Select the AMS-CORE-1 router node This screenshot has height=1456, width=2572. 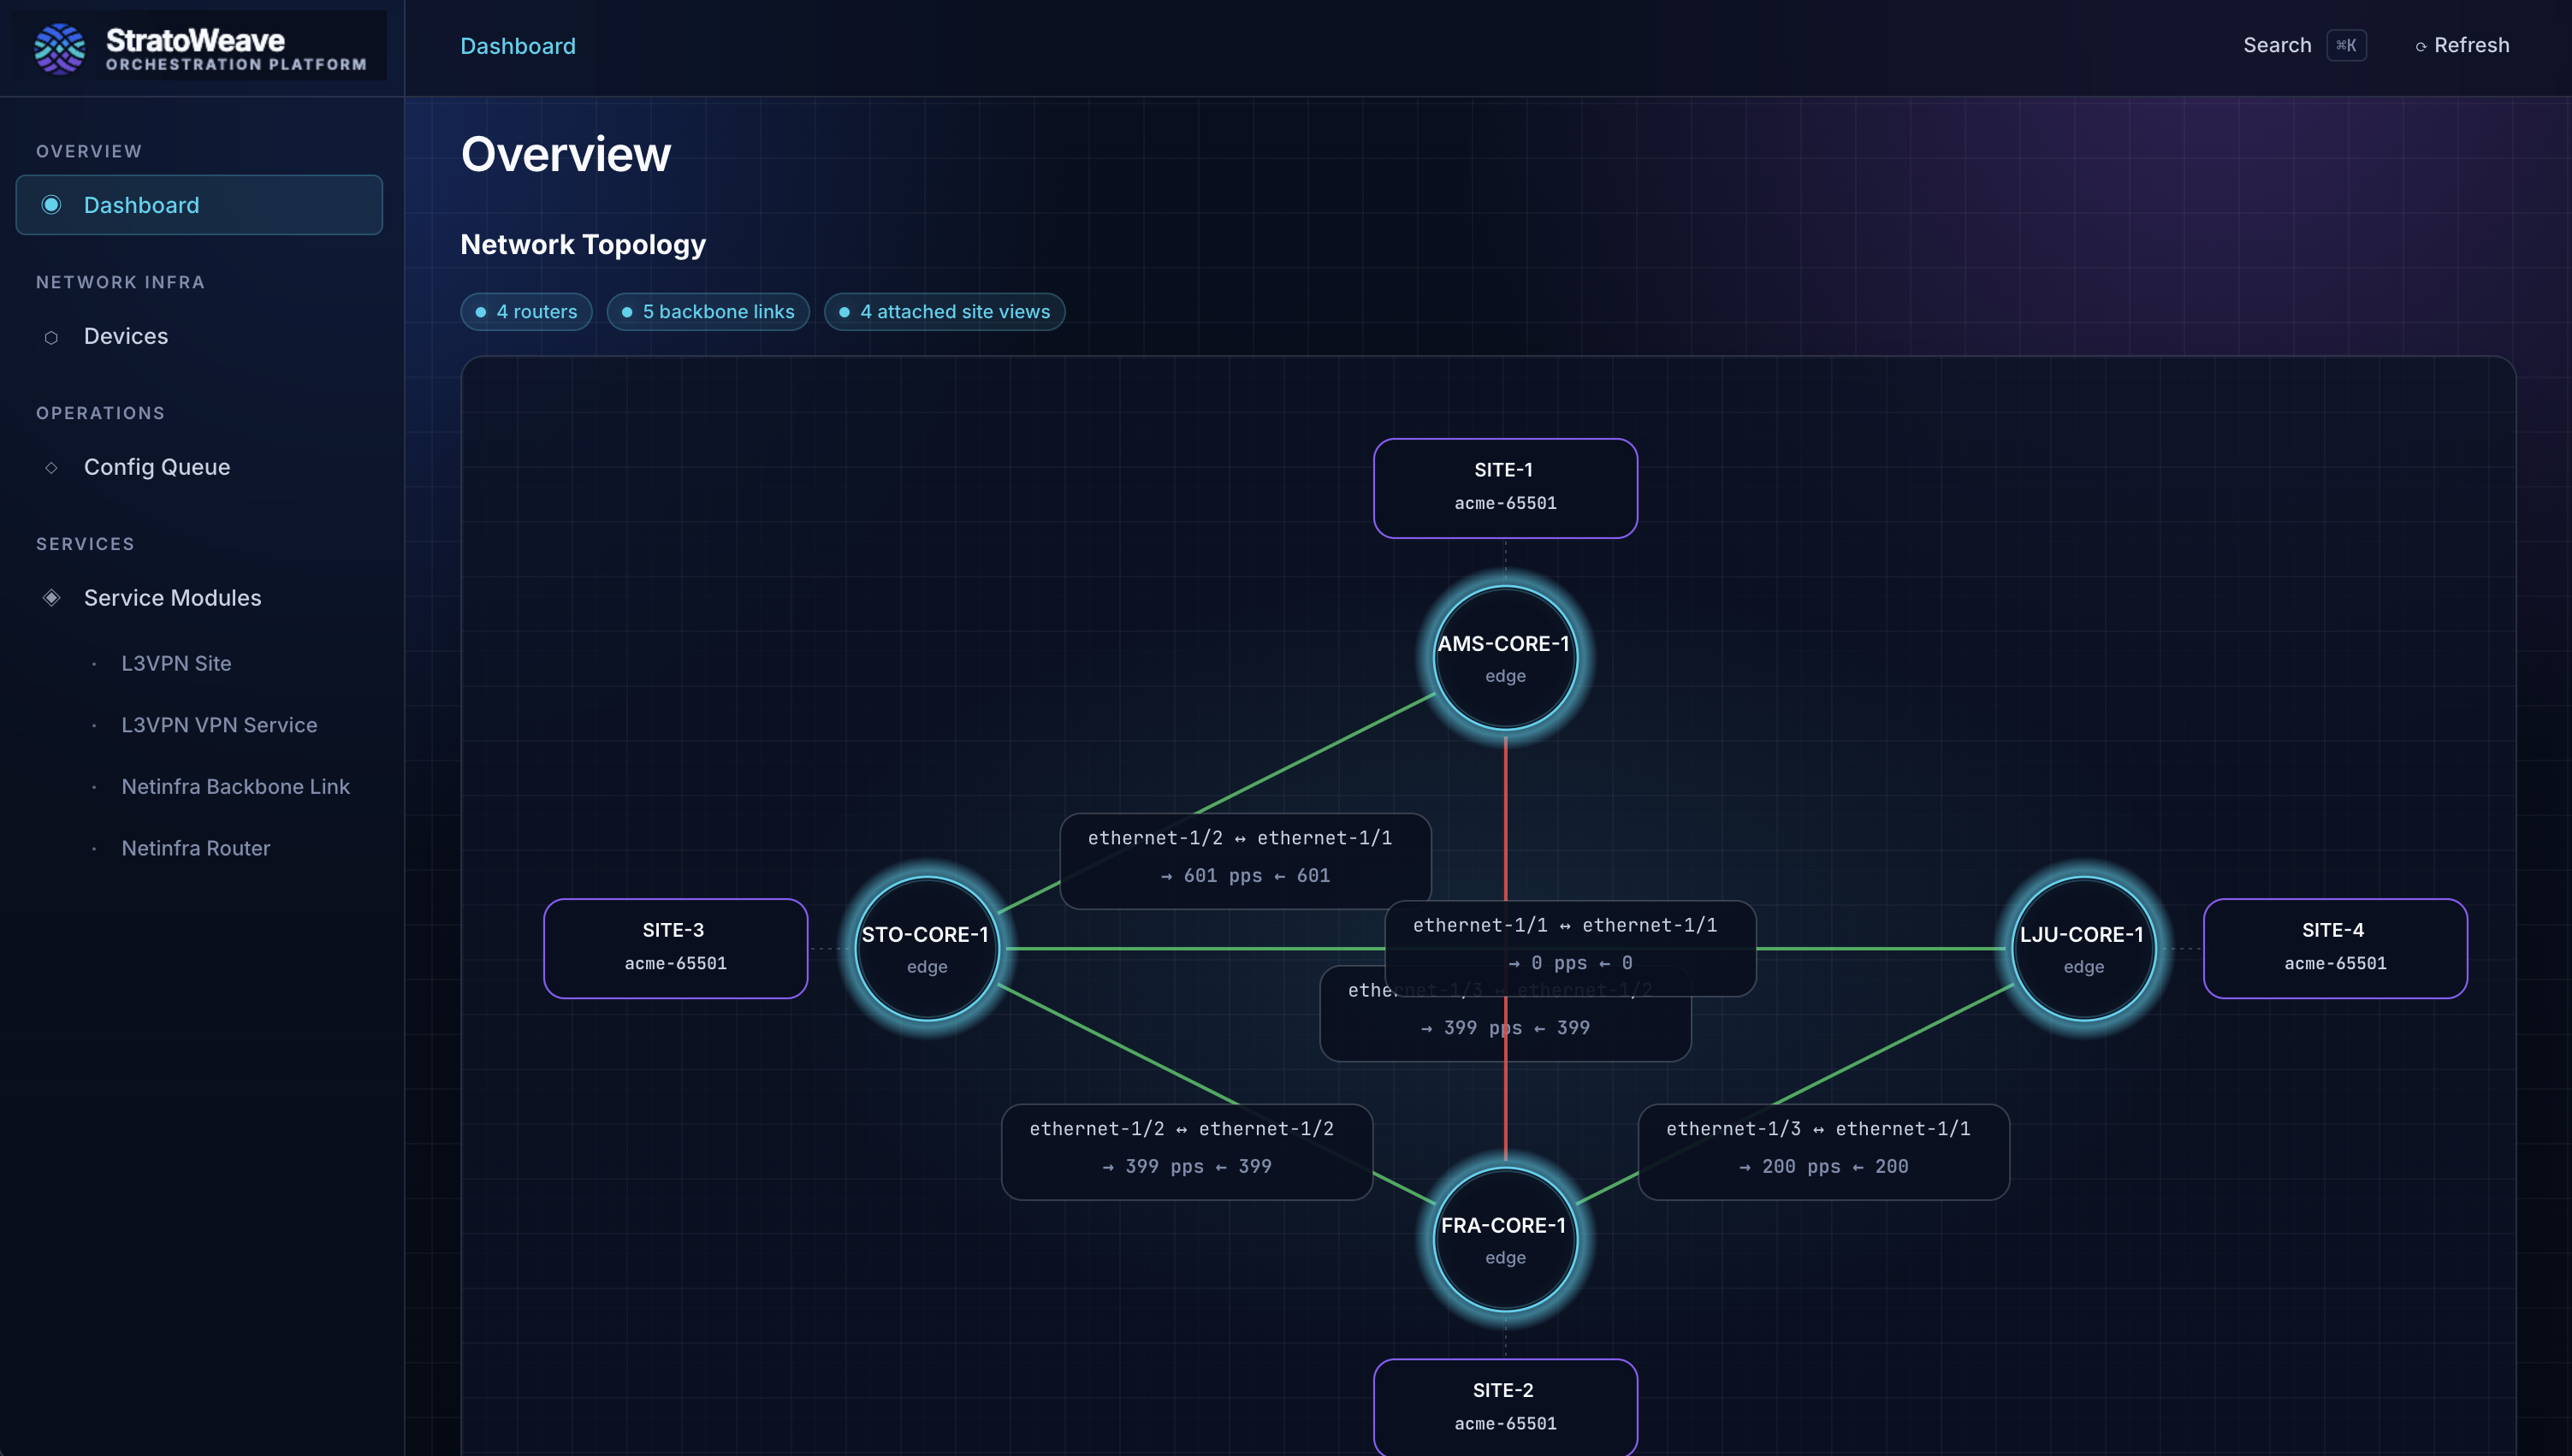[1505, 657]
